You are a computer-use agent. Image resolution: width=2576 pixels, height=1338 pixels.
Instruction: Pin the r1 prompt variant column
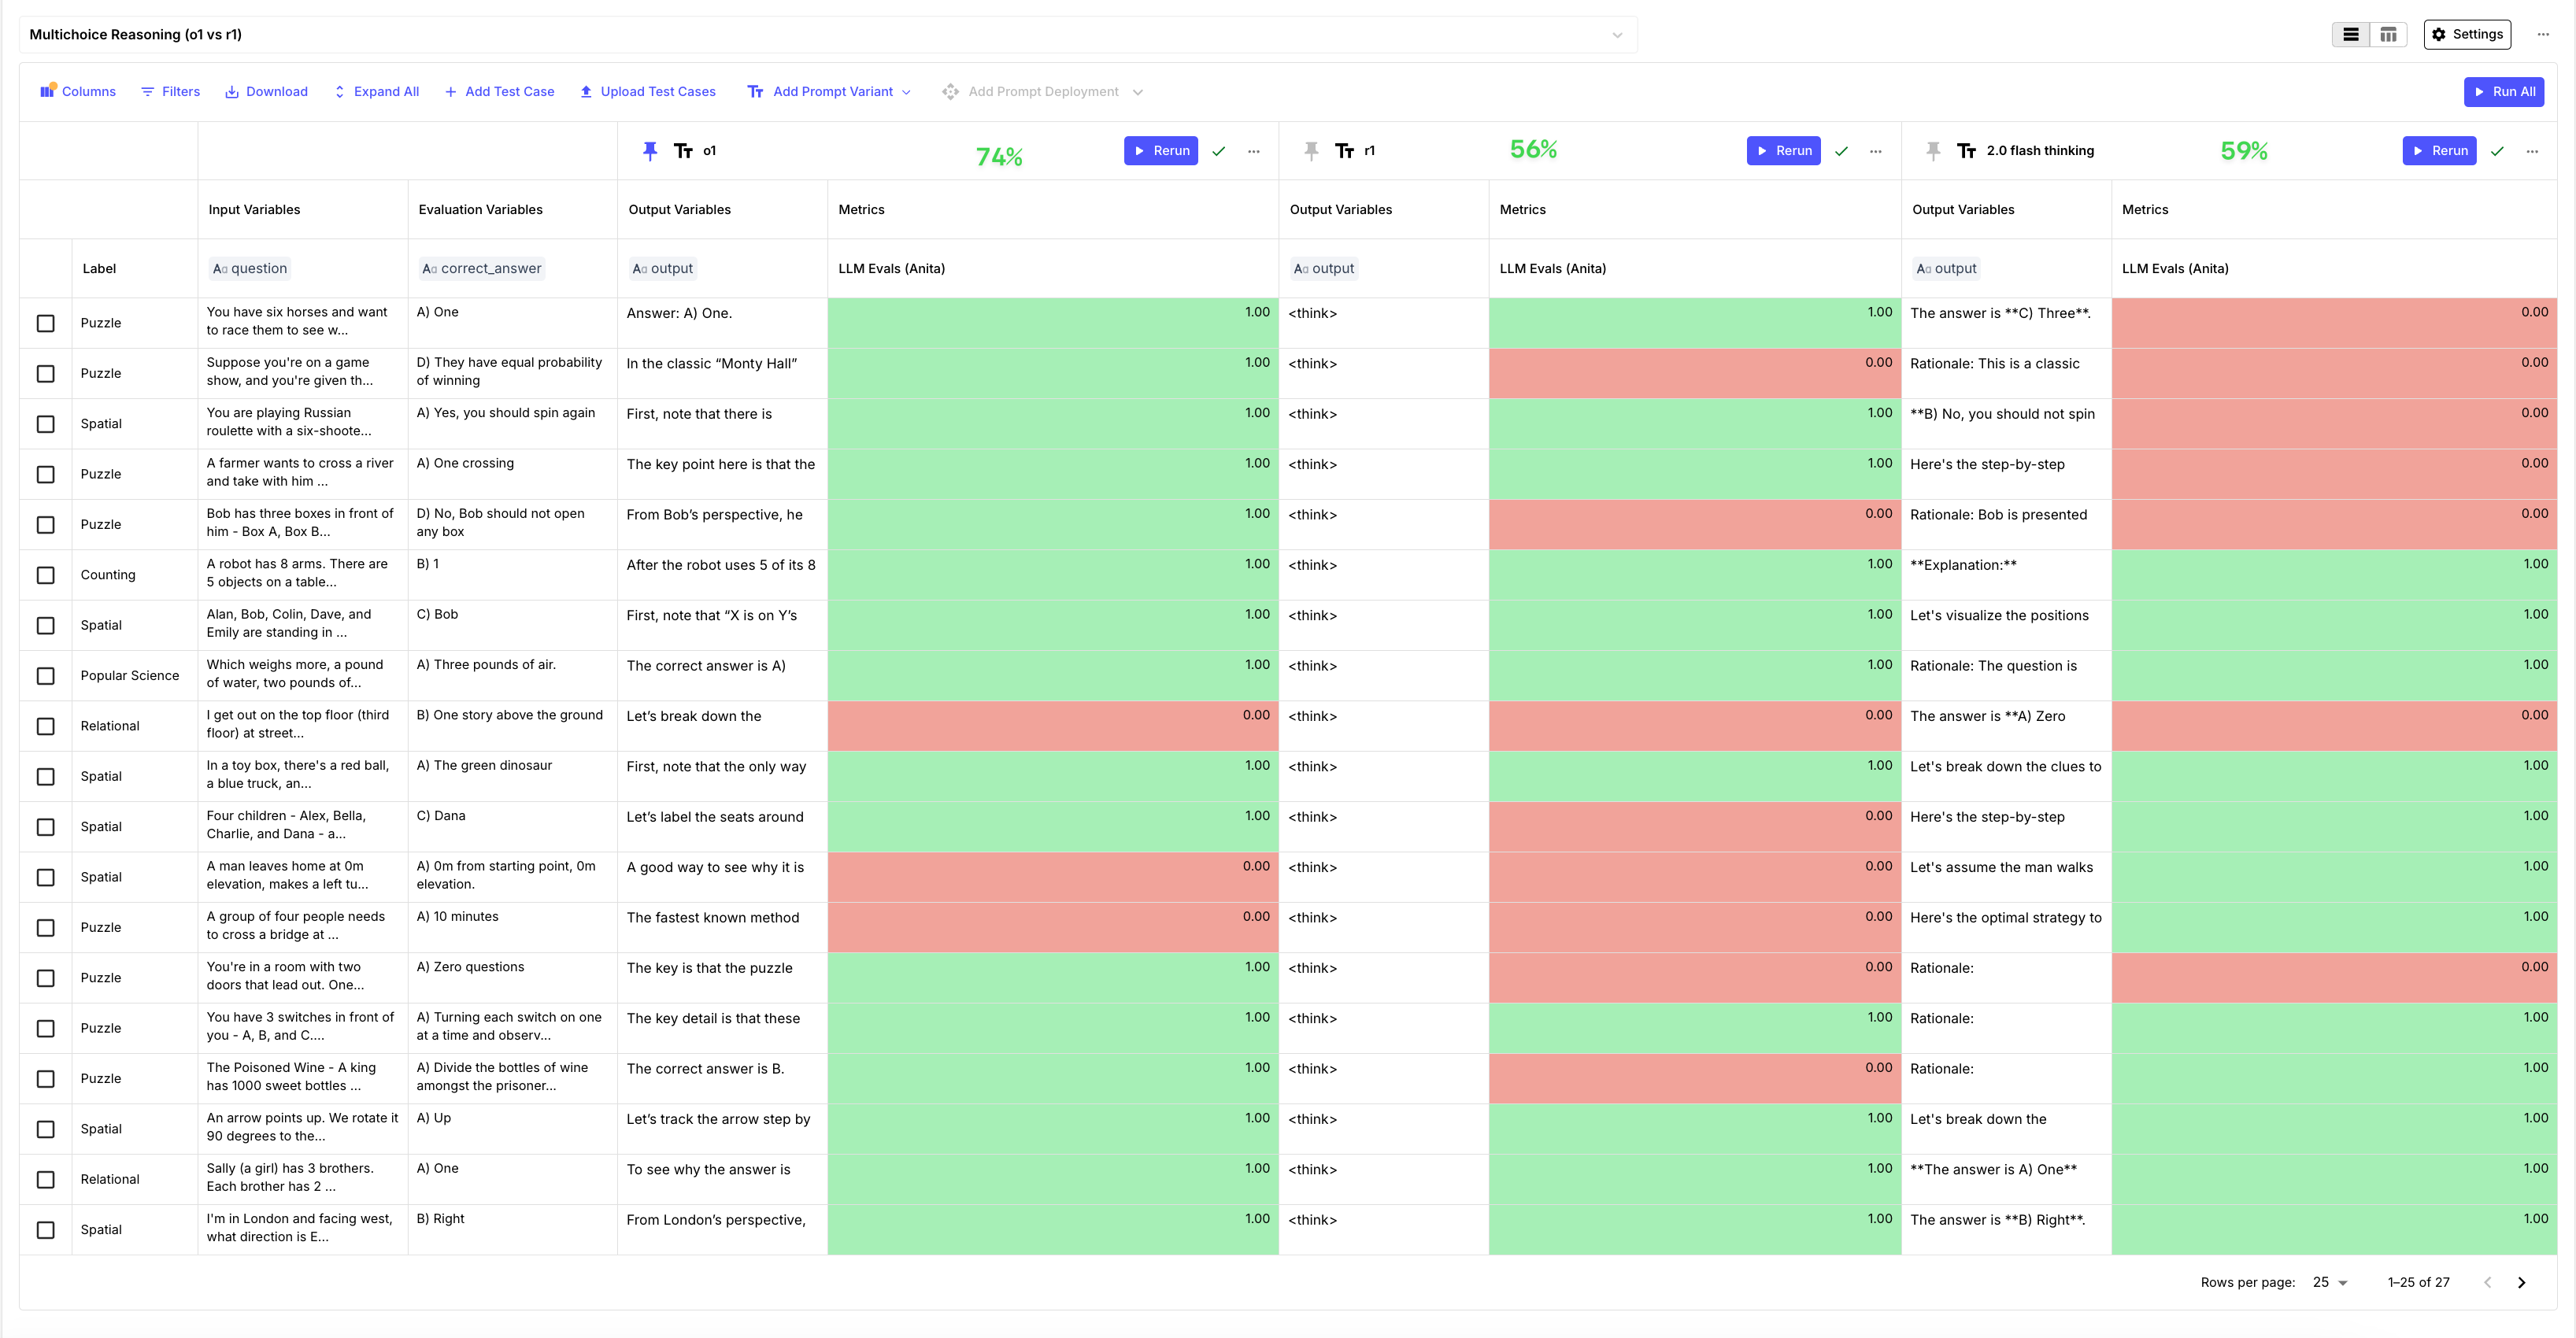pos(1311,151)
